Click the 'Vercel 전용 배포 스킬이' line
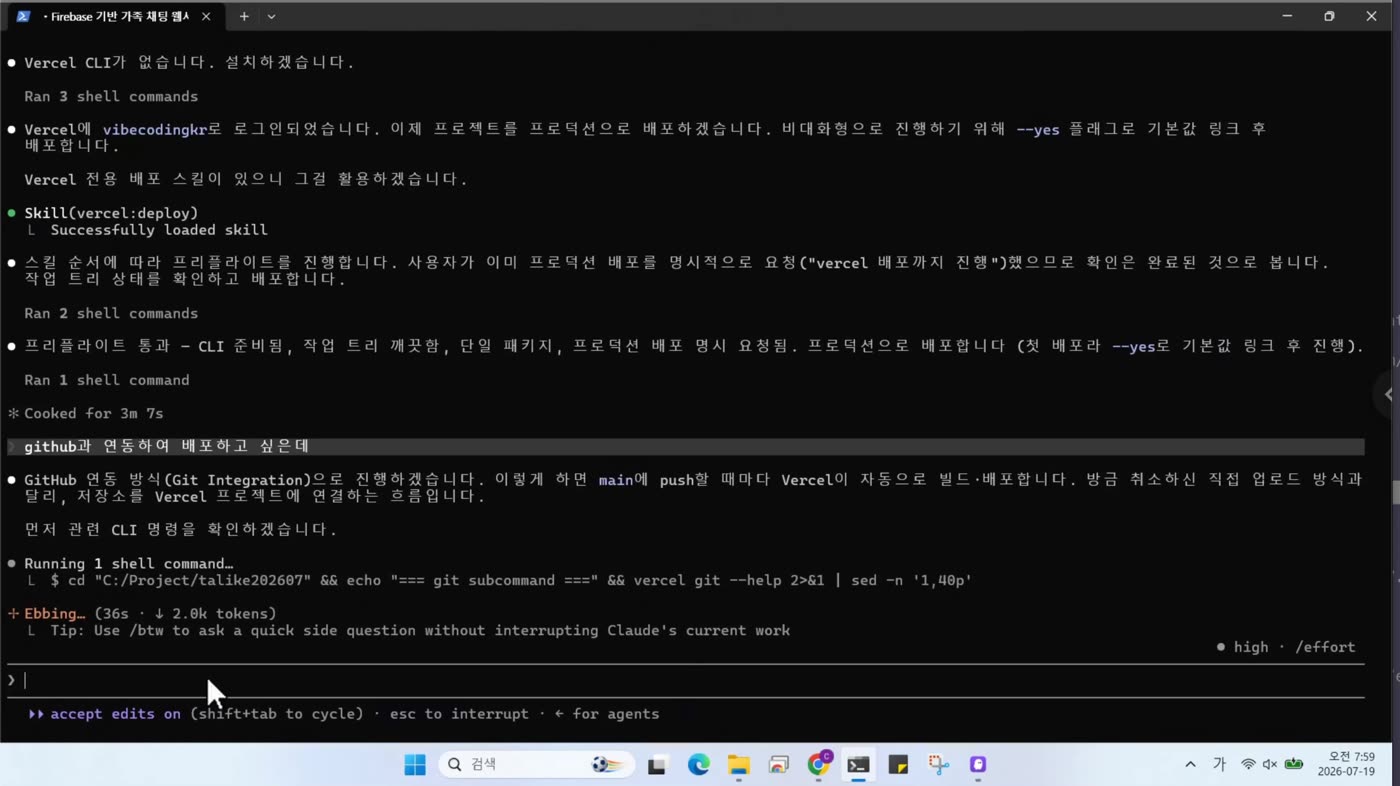The height and width of the screenshot is (786, 1400). (x=246, y=180)
